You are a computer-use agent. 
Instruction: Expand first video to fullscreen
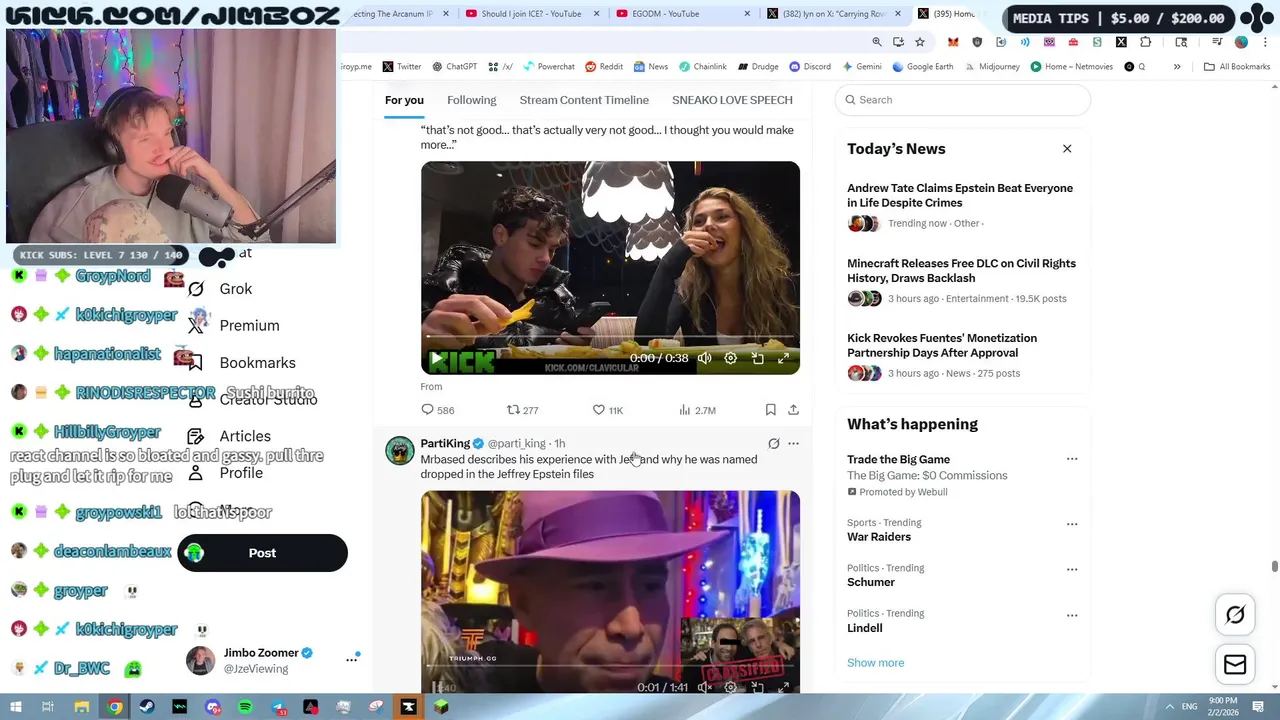click(784, 358)
